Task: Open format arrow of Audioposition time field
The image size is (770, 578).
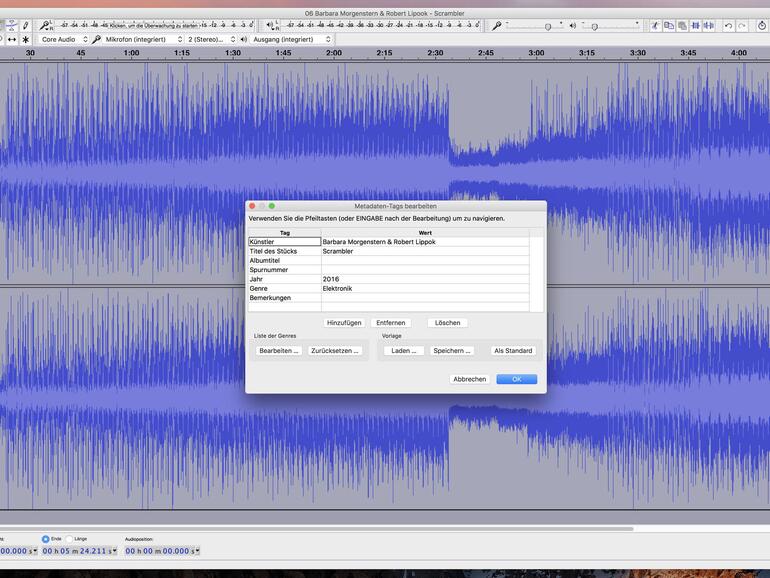Action: (x=197, y=551)
